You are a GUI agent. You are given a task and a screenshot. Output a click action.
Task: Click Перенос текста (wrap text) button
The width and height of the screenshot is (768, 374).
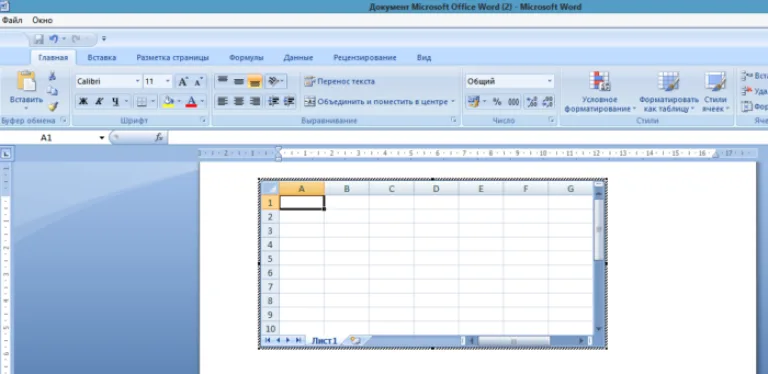339,81
